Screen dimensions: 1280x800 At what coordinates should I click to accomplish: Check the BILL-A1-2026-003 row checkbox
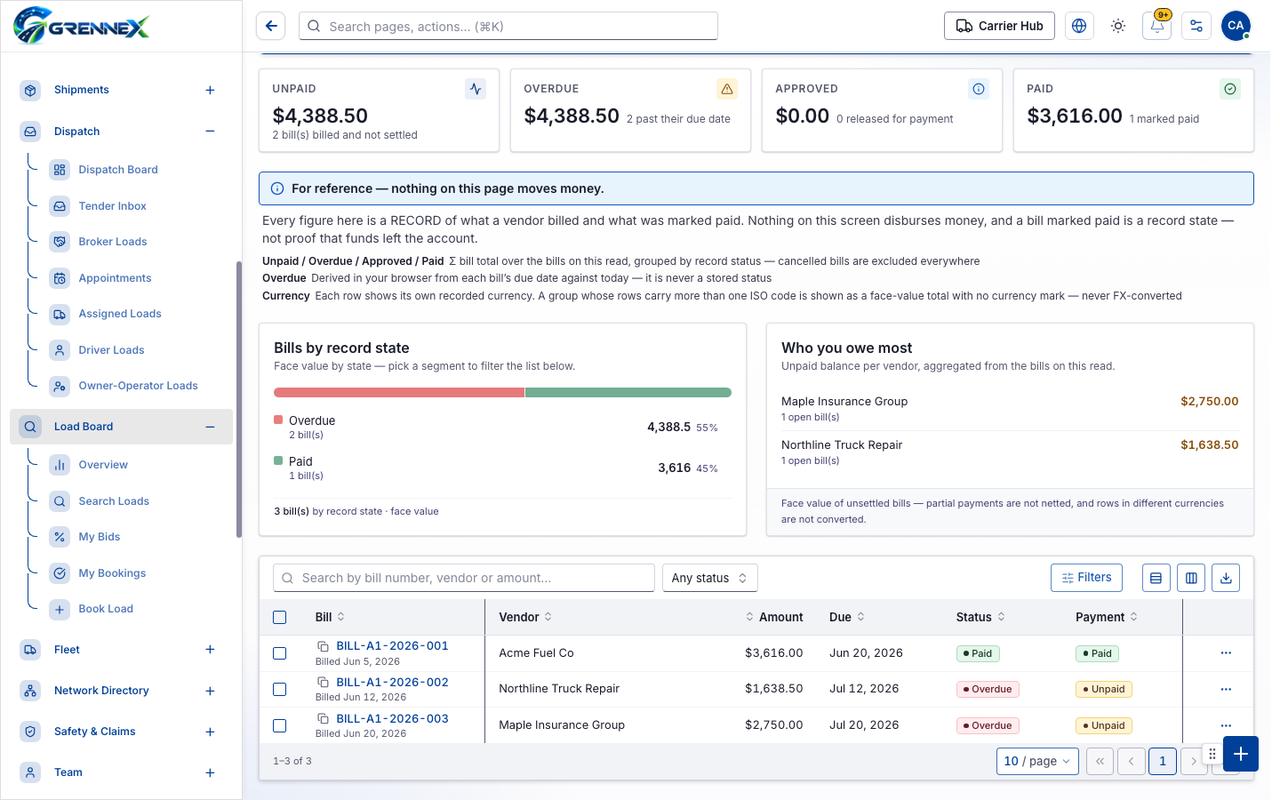[x=280, y=725]
